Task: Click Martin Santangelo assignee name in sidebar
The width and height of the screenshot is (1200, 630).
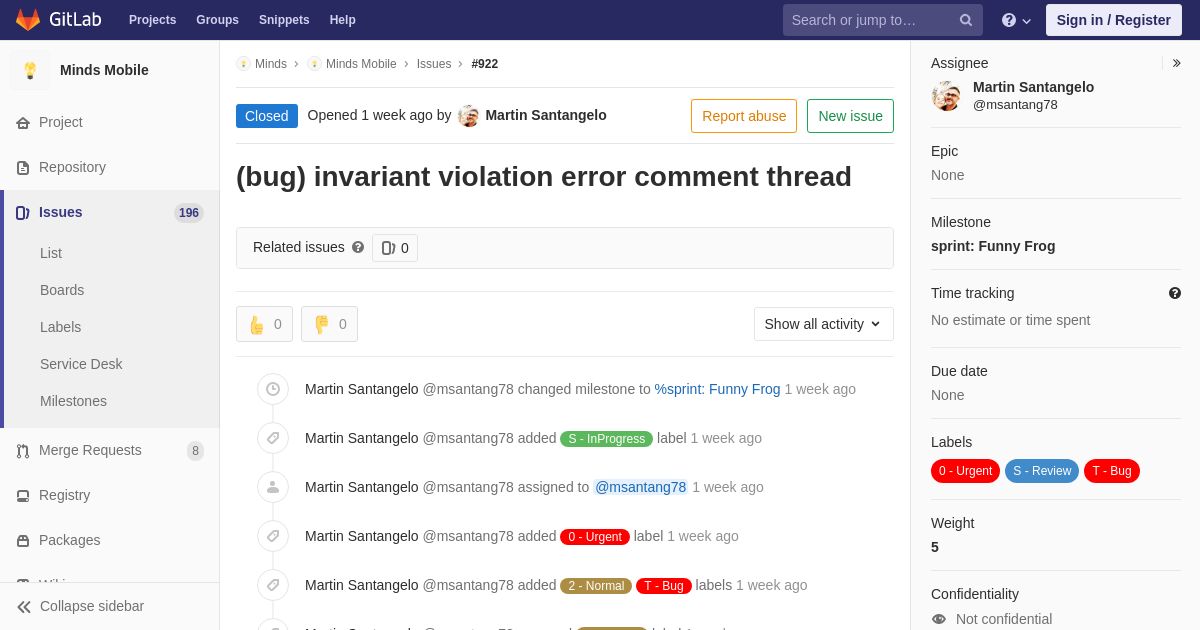Action: click(1033, 87)
